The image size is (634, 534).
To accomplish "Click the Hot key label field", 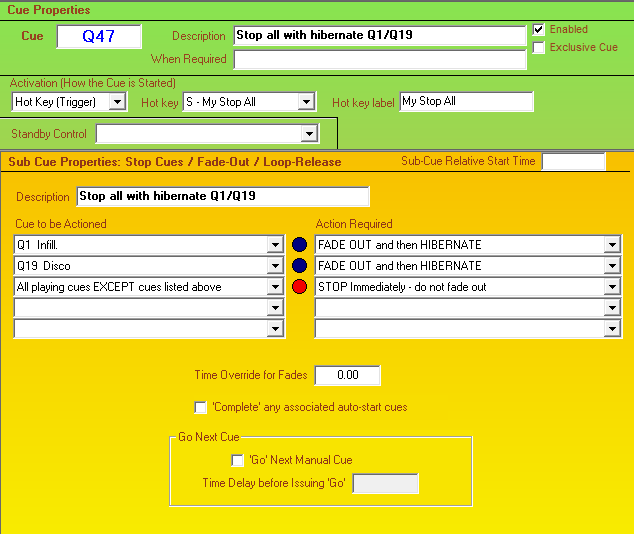I will tap(466, 101).
